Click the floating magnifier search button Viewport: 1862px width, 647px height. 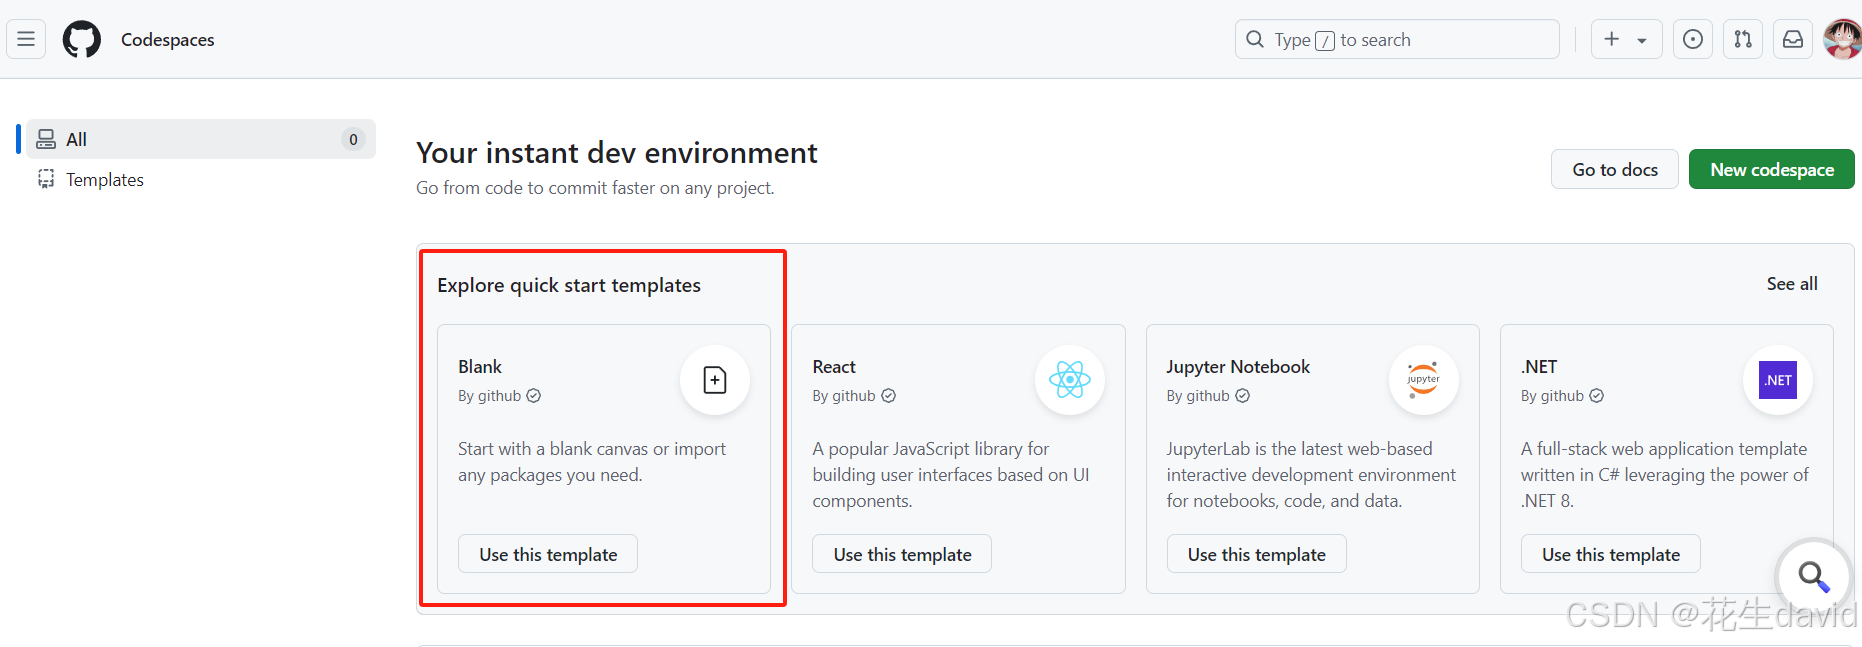click(1813, 576)
